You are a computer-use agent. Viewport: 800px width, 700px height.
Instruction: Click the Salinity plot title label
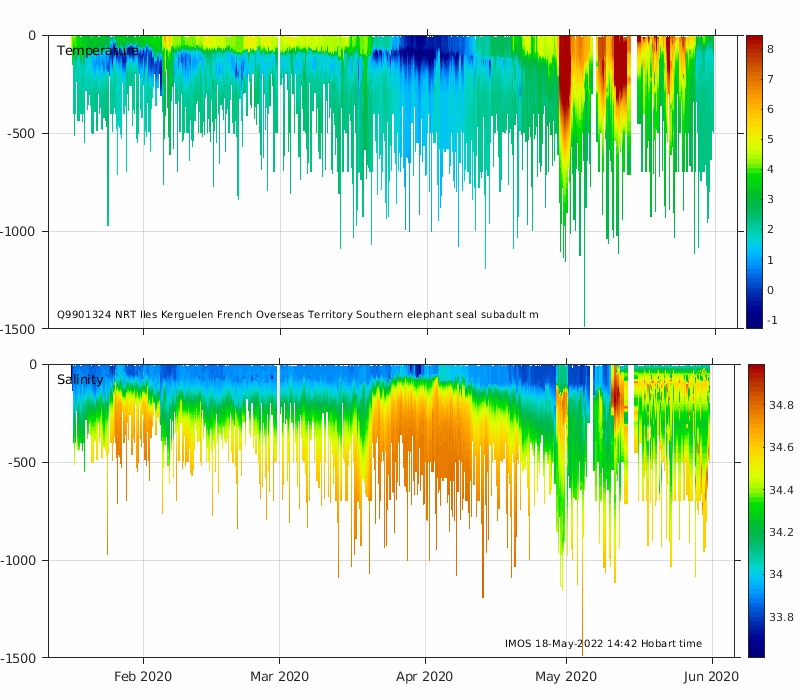(80, 379)
